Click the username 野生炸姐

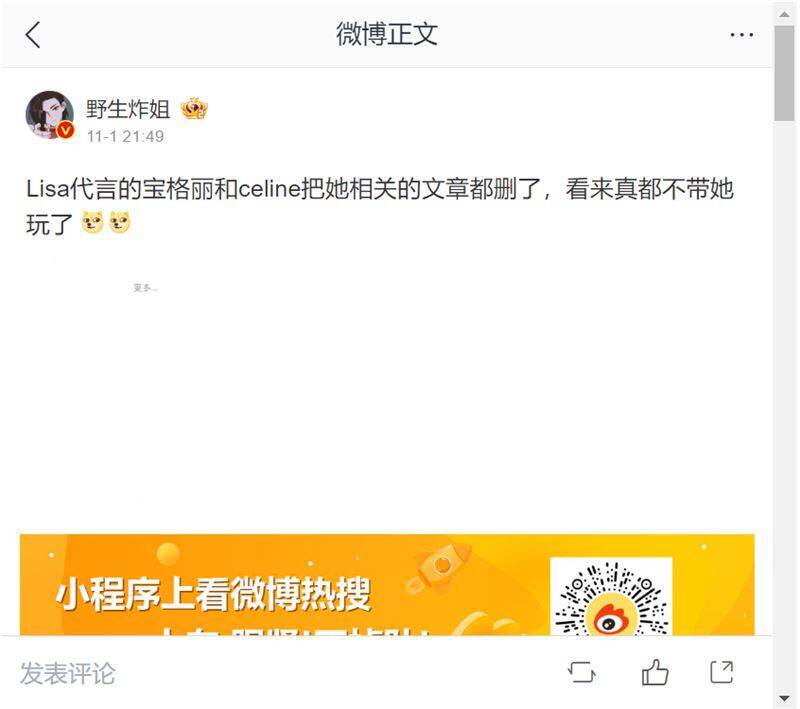(128, 109)
